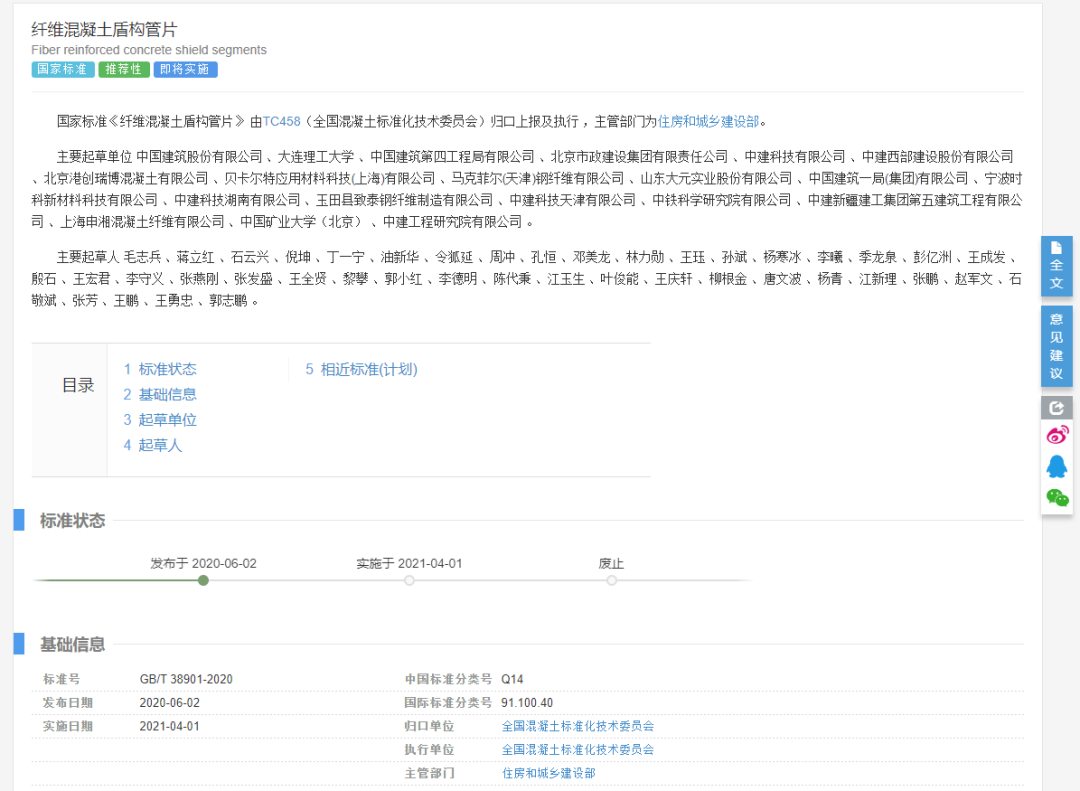Select 5 相近标准(计划) in contents
Image resolution: width=1080 pixels, height=791 pixels.
coord(361,369)
